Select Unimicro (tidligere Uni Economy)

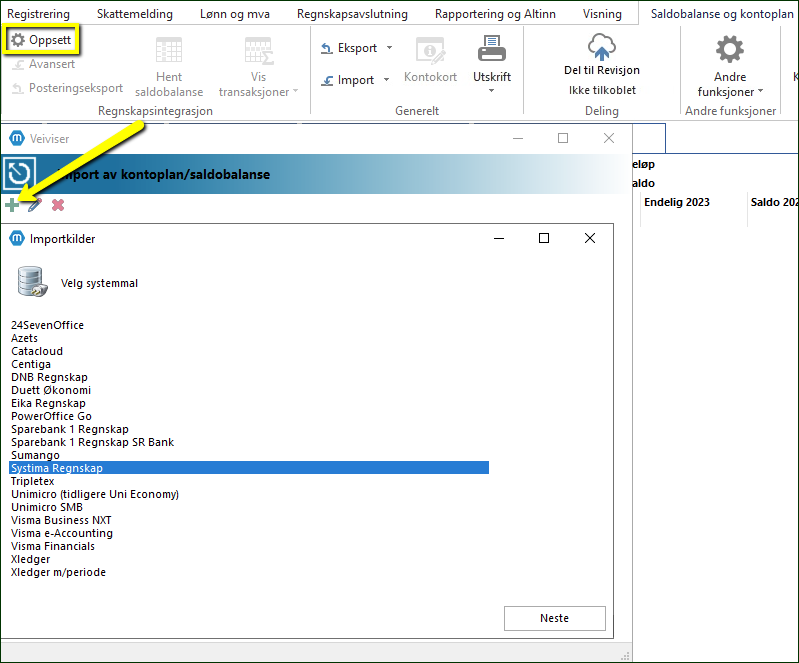coord(95,494)
